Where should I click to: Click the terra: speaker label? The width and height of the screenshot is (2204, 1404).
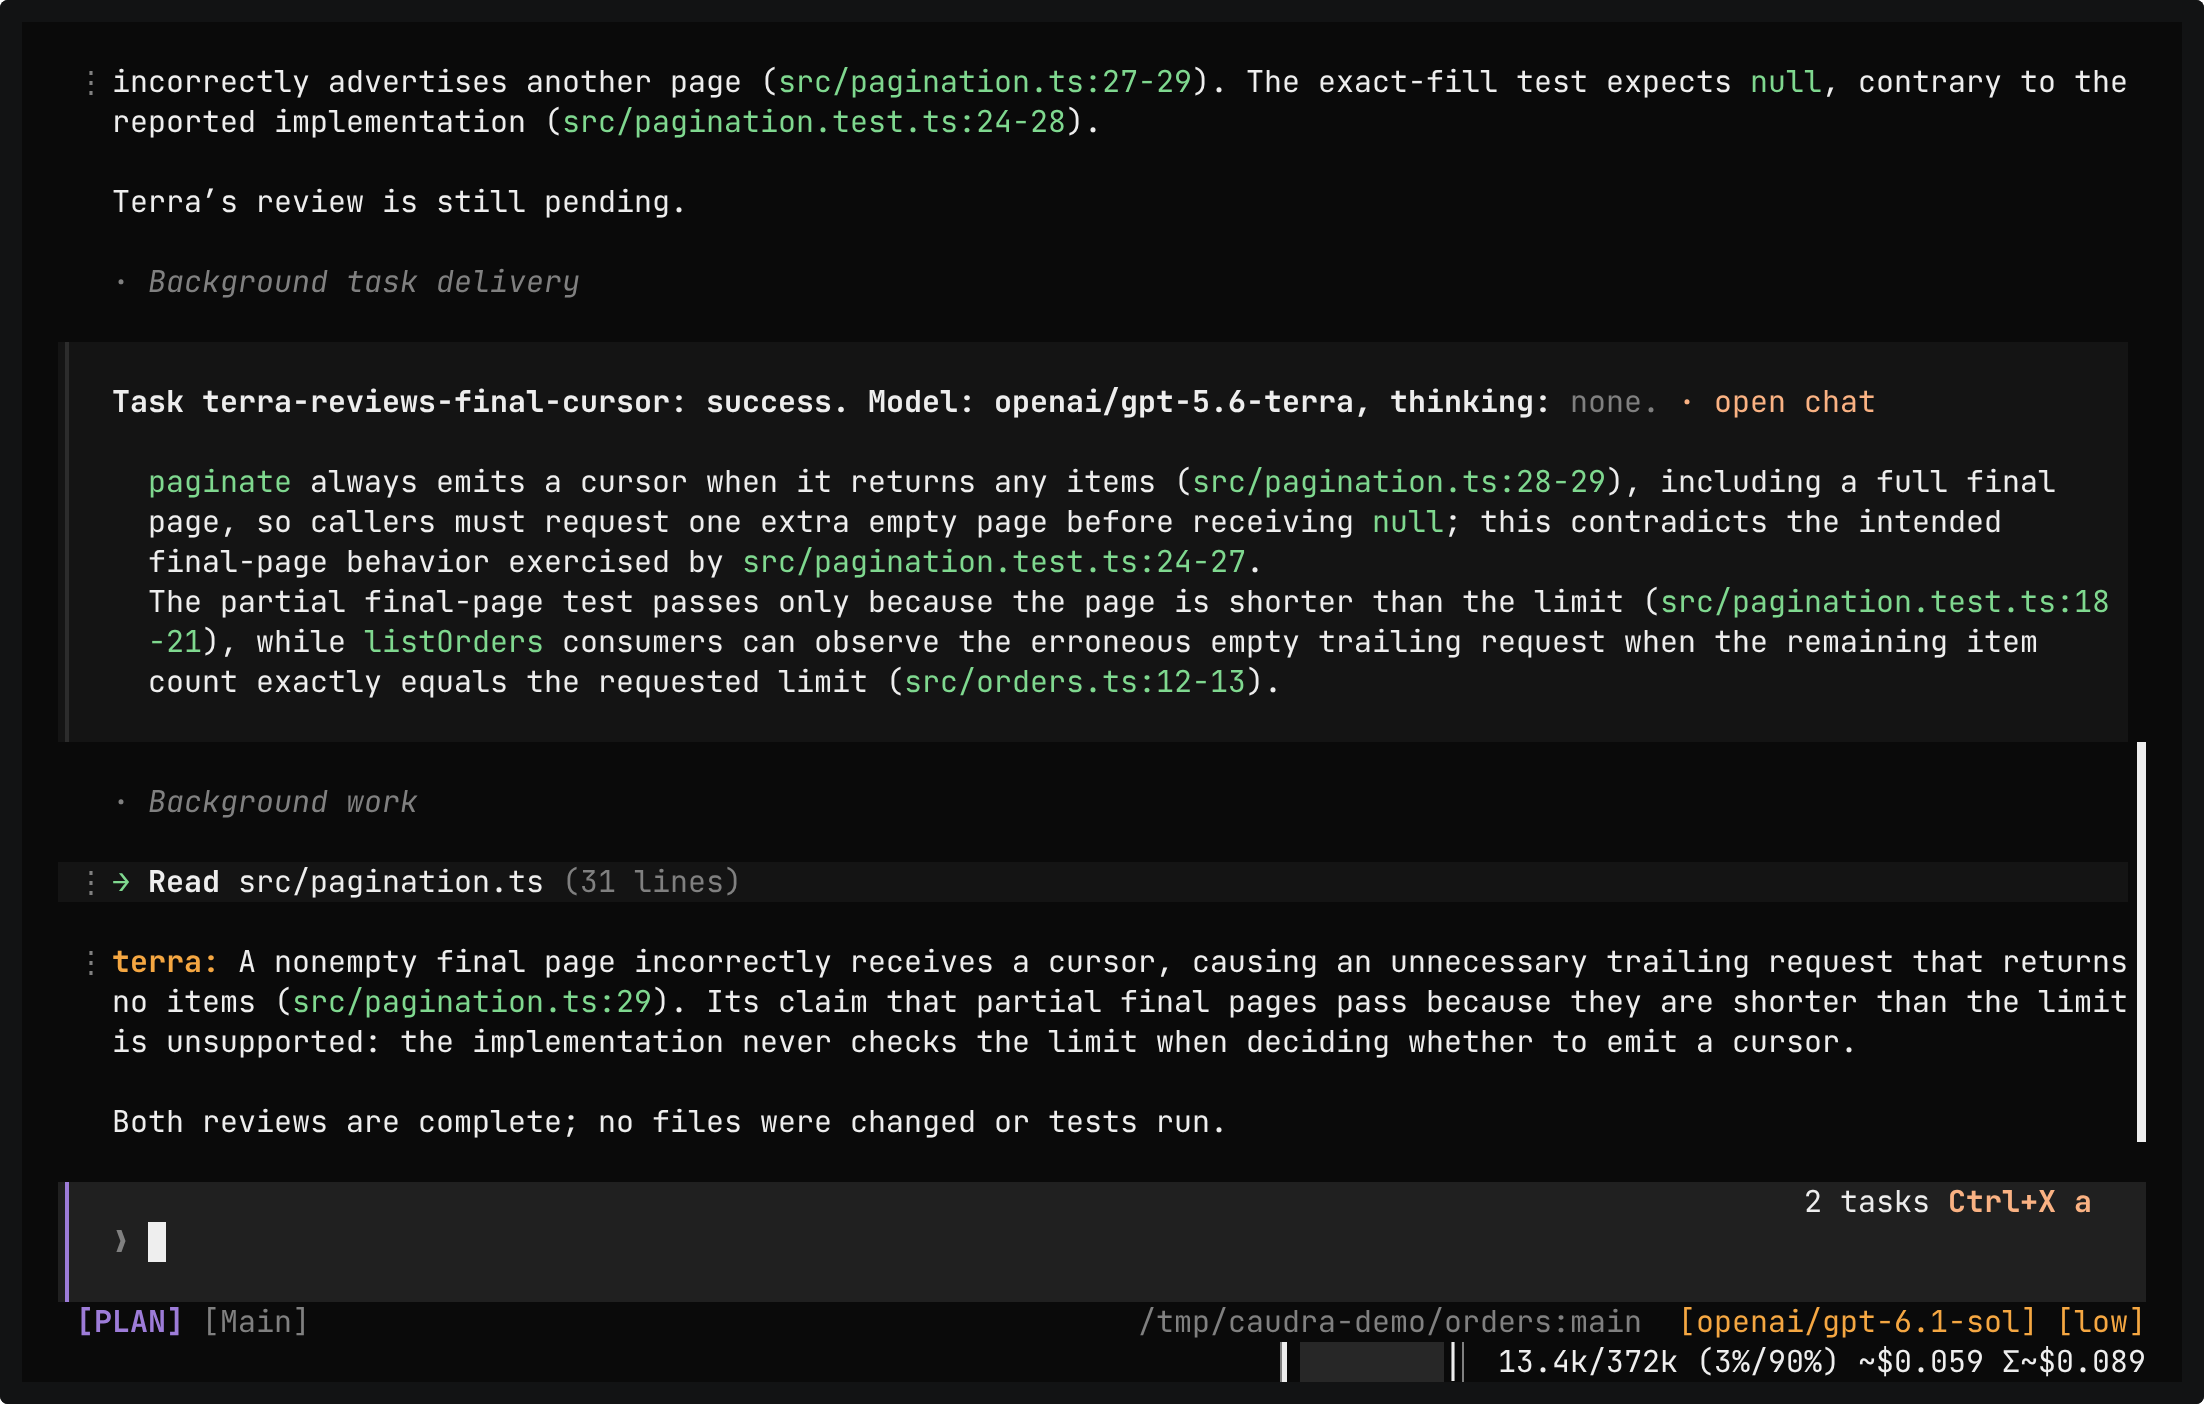click(x=165, y=962)
